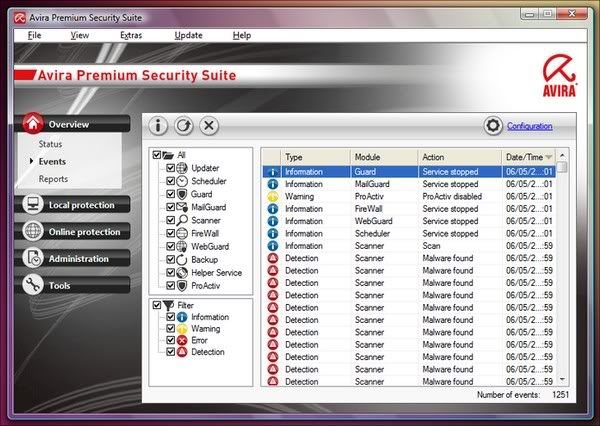This screenshot has width=600, height=426.
Task: Click the Guard shield icon in tree
Action: click(182, 194)
